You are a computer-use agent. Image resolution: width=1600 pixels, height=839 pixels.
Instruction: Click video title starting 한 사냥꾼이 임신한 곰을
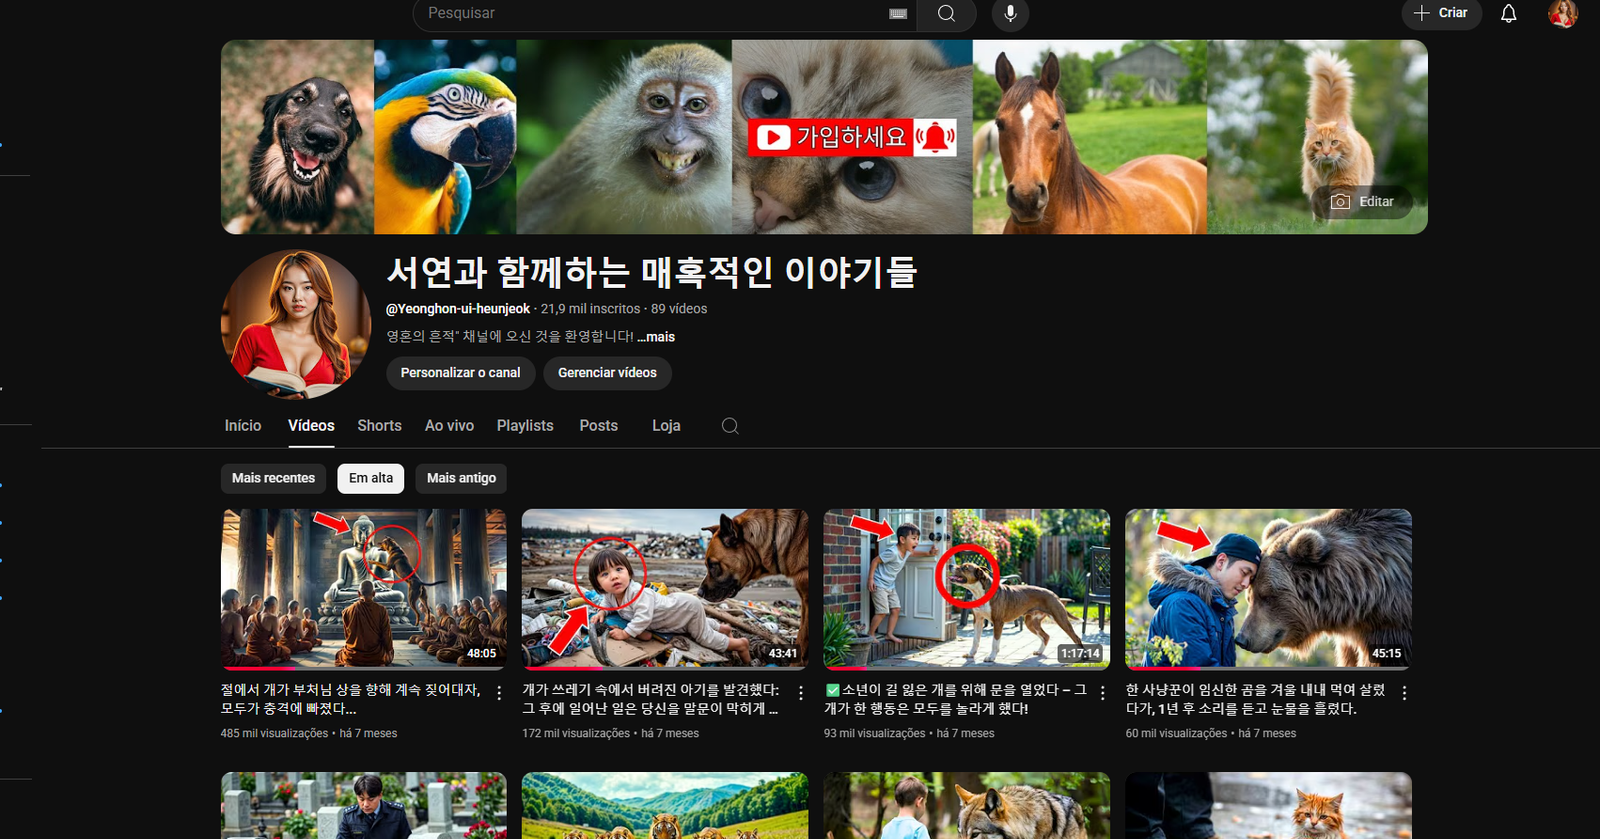point(1256,699)
